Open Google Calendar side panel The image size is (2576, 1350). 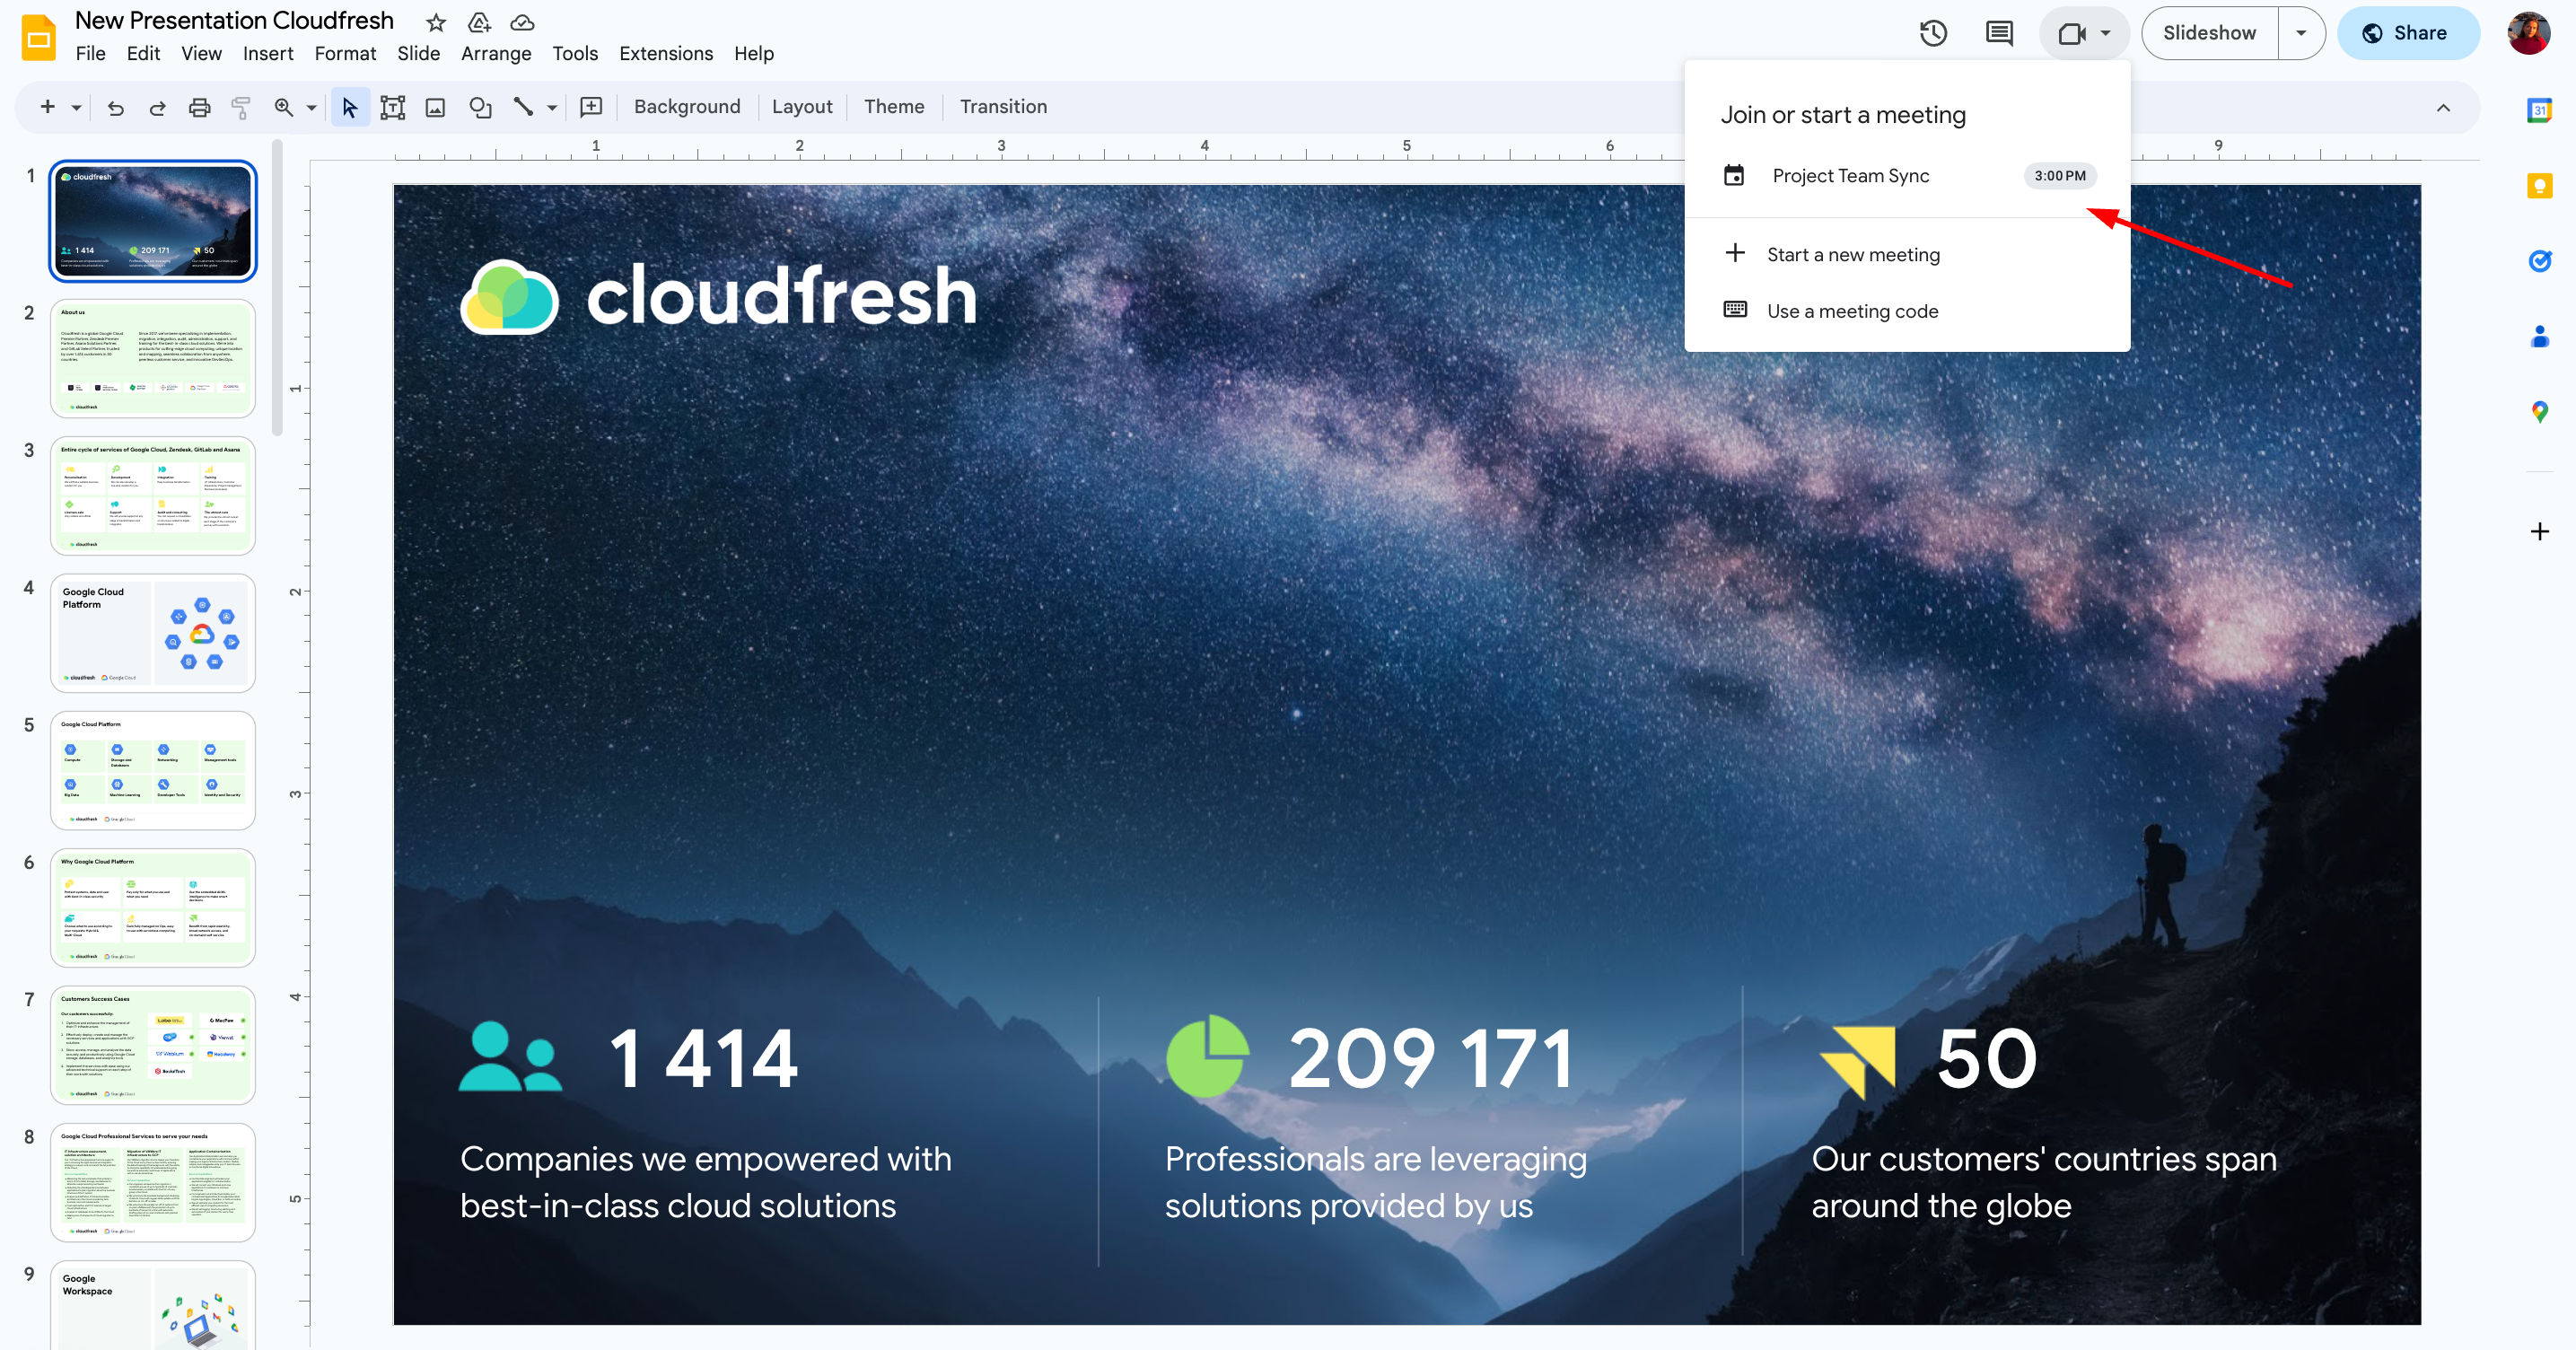pos(2539,110)
